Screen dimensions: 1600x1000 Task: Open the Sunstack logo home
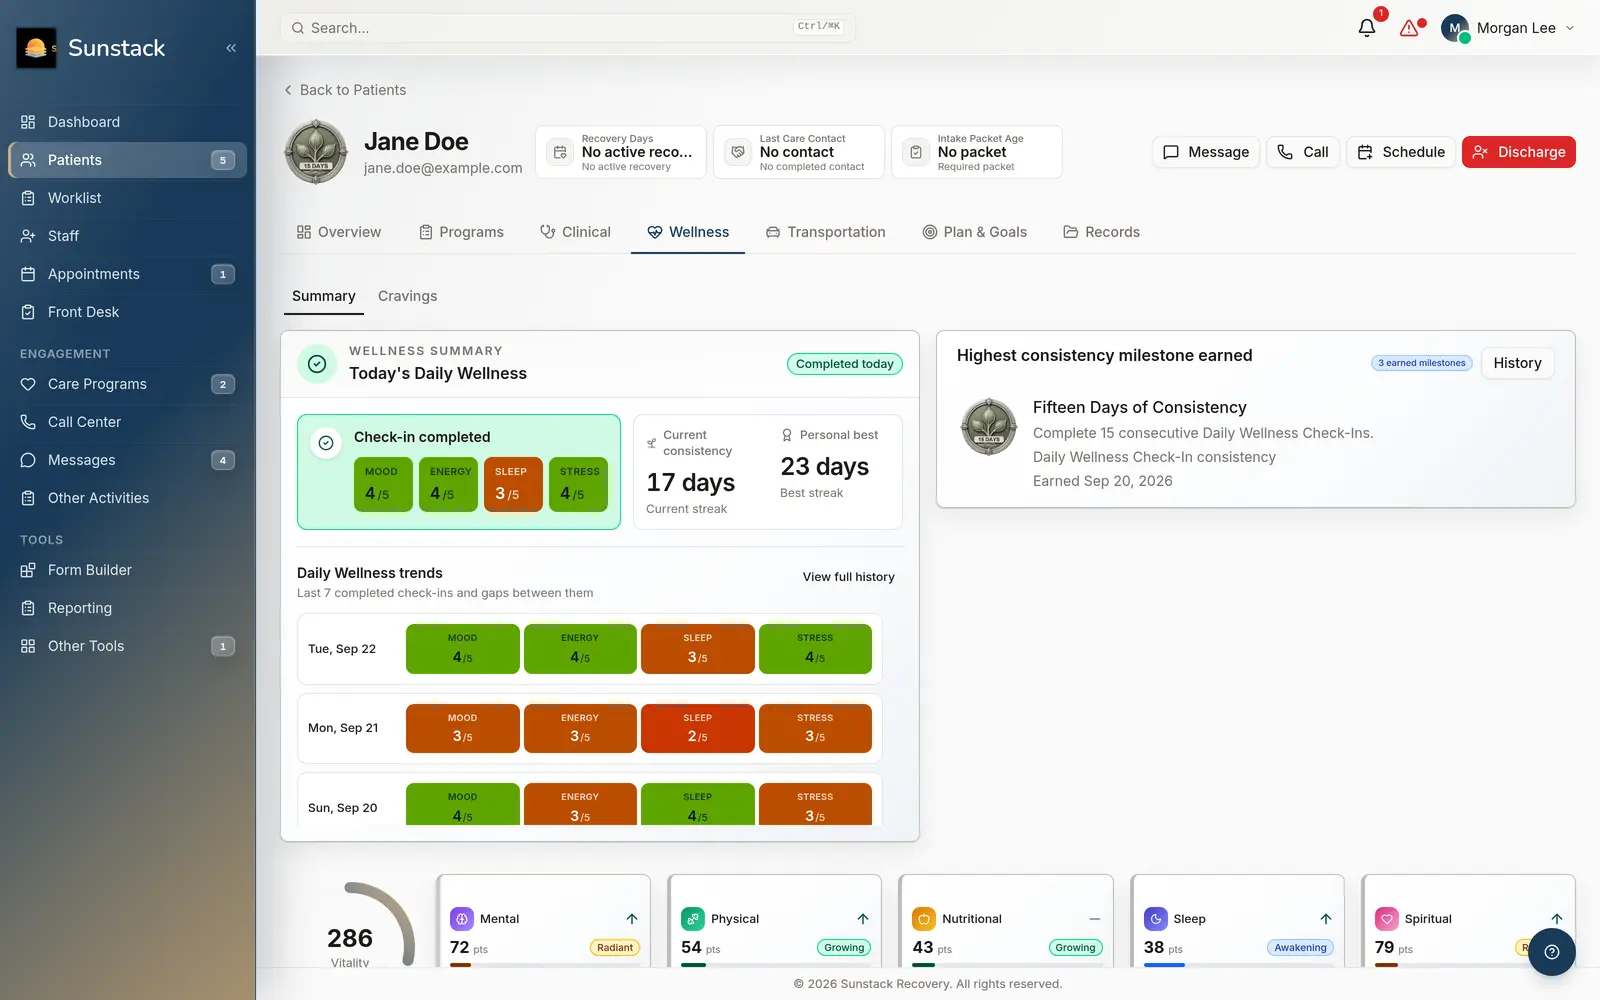click(x=36, y=48)
